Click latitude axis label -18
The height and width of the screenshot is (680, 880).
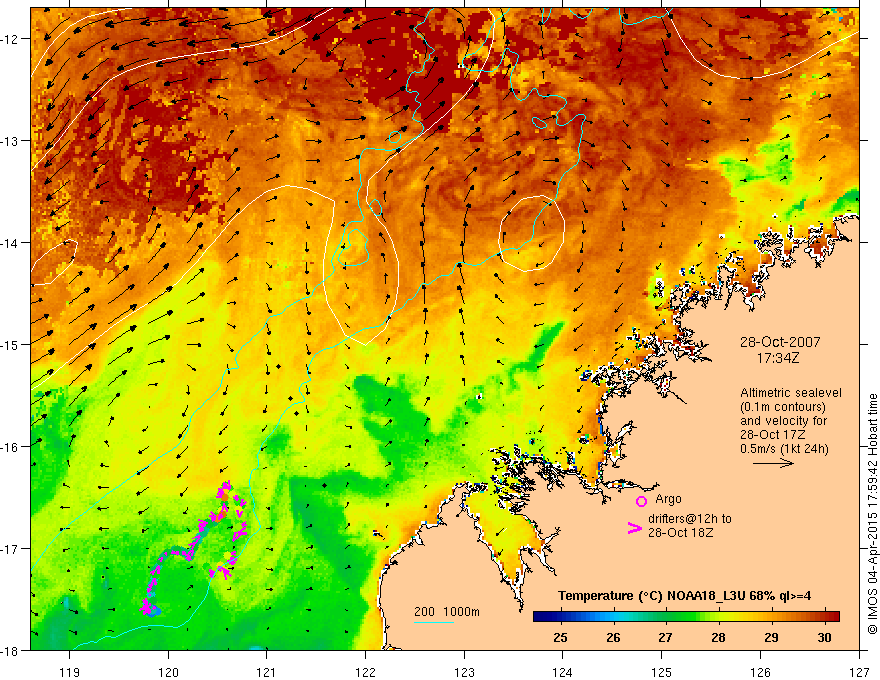pyautogui.click(x=10, y=650)
